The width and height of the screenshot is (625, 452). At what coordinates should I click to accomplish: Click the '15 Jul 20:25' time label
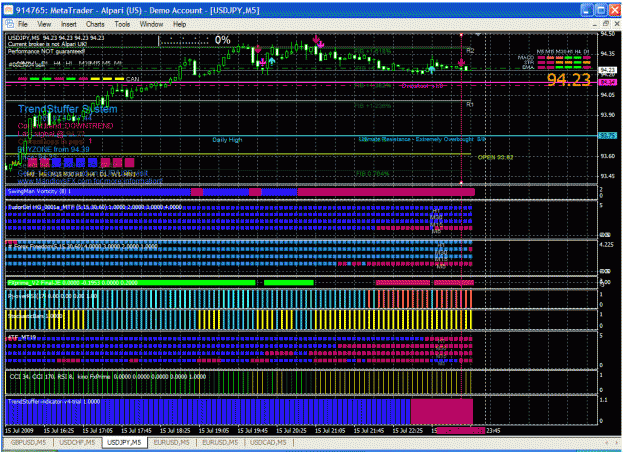click(291, 430)
